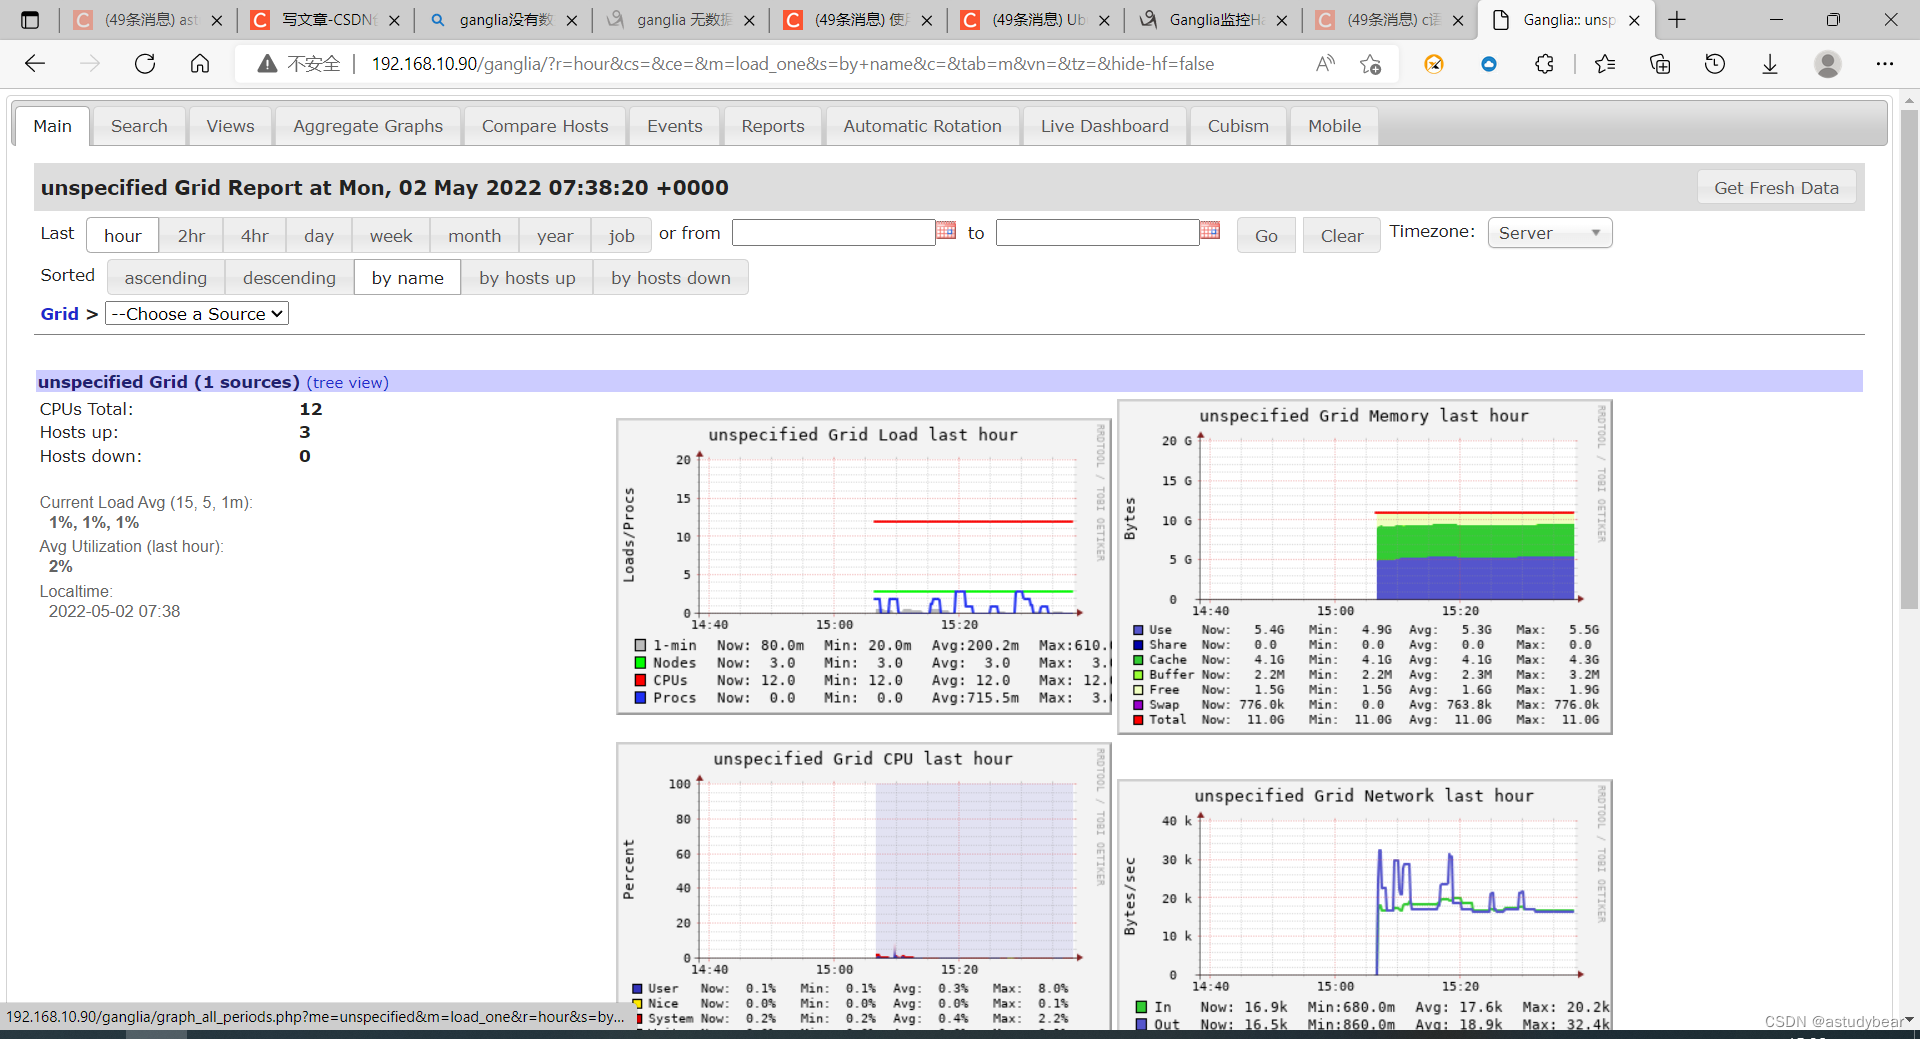Open the Compare Hosts tab
Screen dimensions: 1920x1039
pyautogui.click(x=545, y=126)
